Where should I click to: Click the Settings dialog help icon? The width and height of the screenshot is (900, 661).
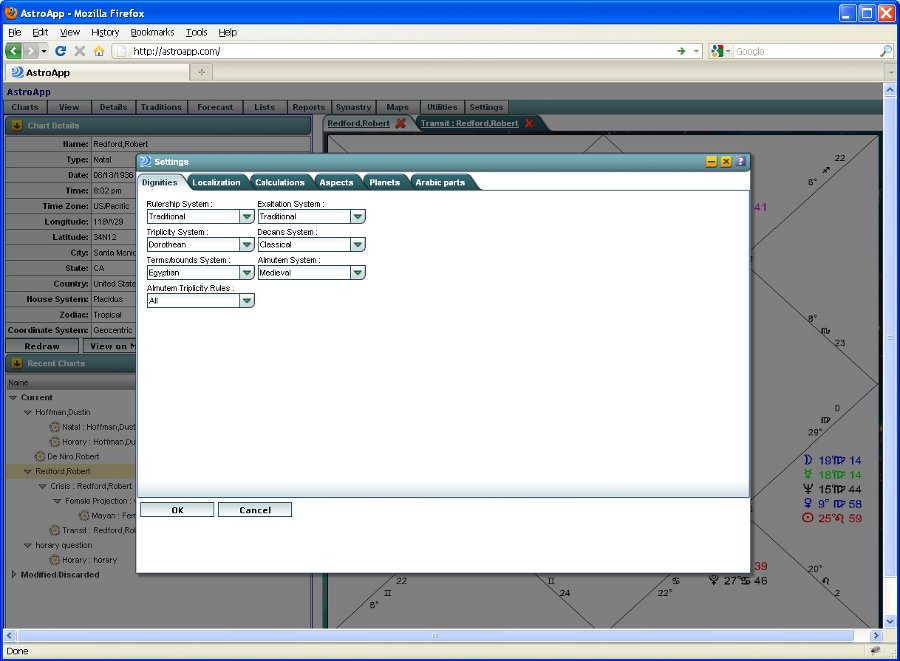coord(740,161)
